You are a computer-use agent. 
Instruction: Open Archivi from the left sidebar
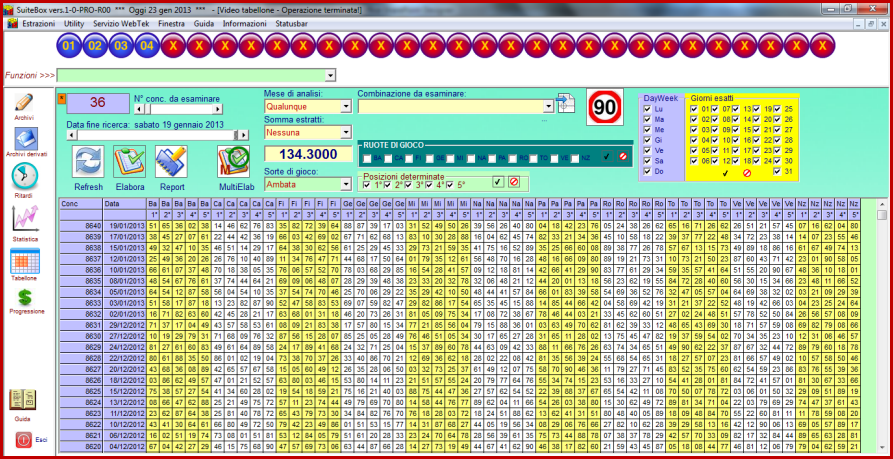tap(24, 104)
